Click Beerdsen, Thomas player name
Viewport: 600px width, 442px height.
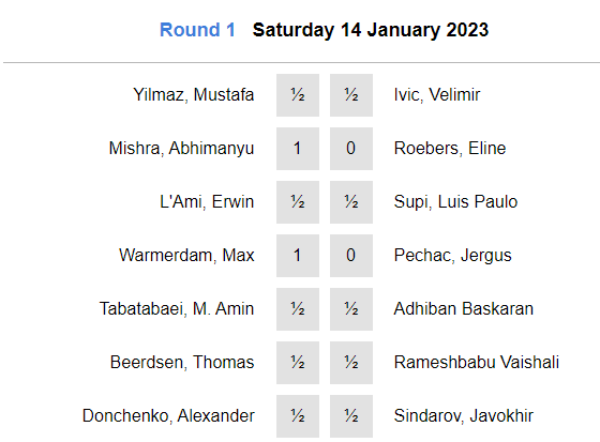pos(182,362)
